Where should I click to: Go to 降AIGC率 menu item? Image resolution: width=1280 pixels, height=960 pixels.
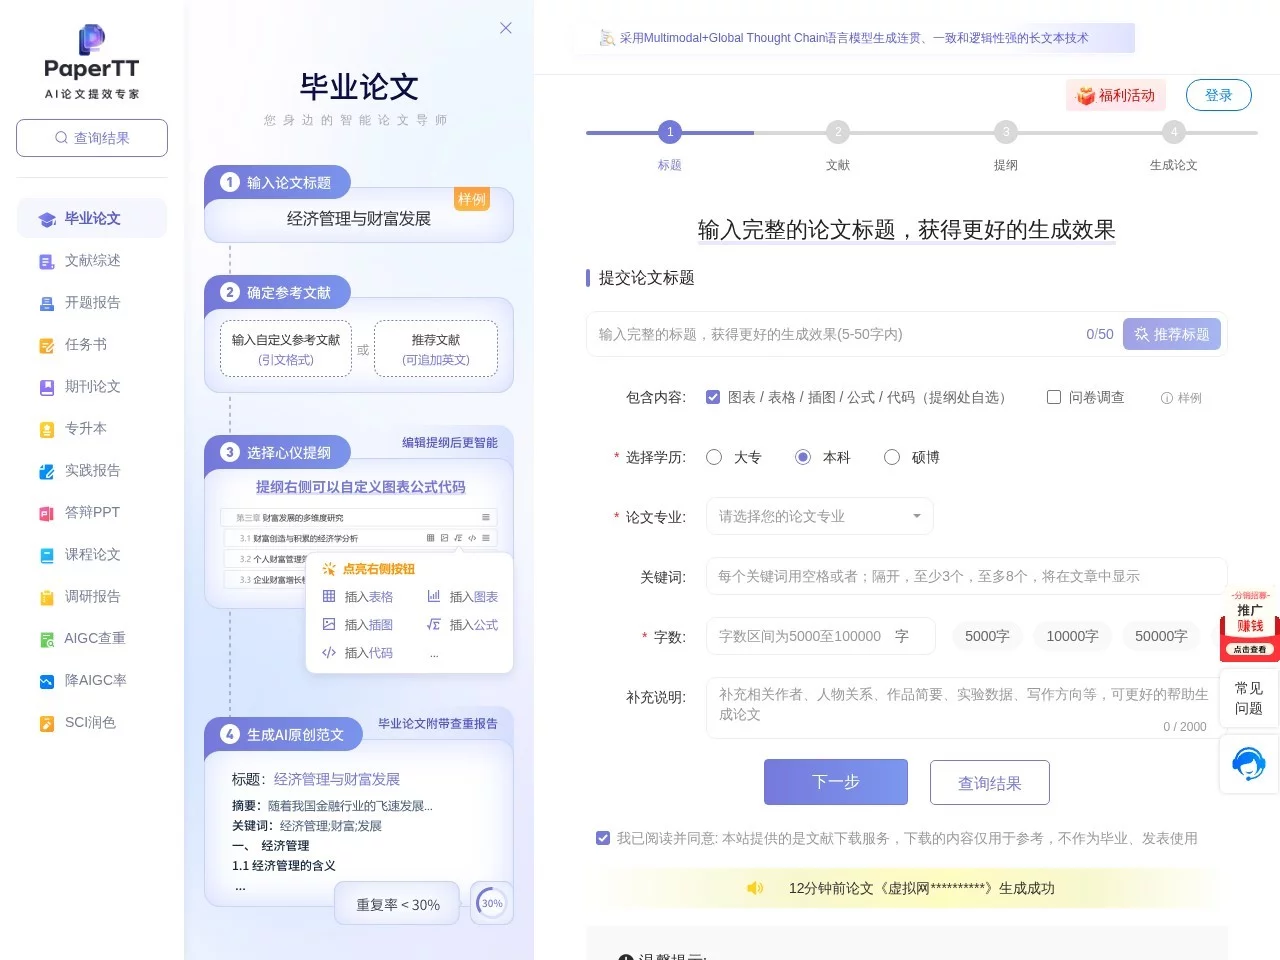[95, 681]
